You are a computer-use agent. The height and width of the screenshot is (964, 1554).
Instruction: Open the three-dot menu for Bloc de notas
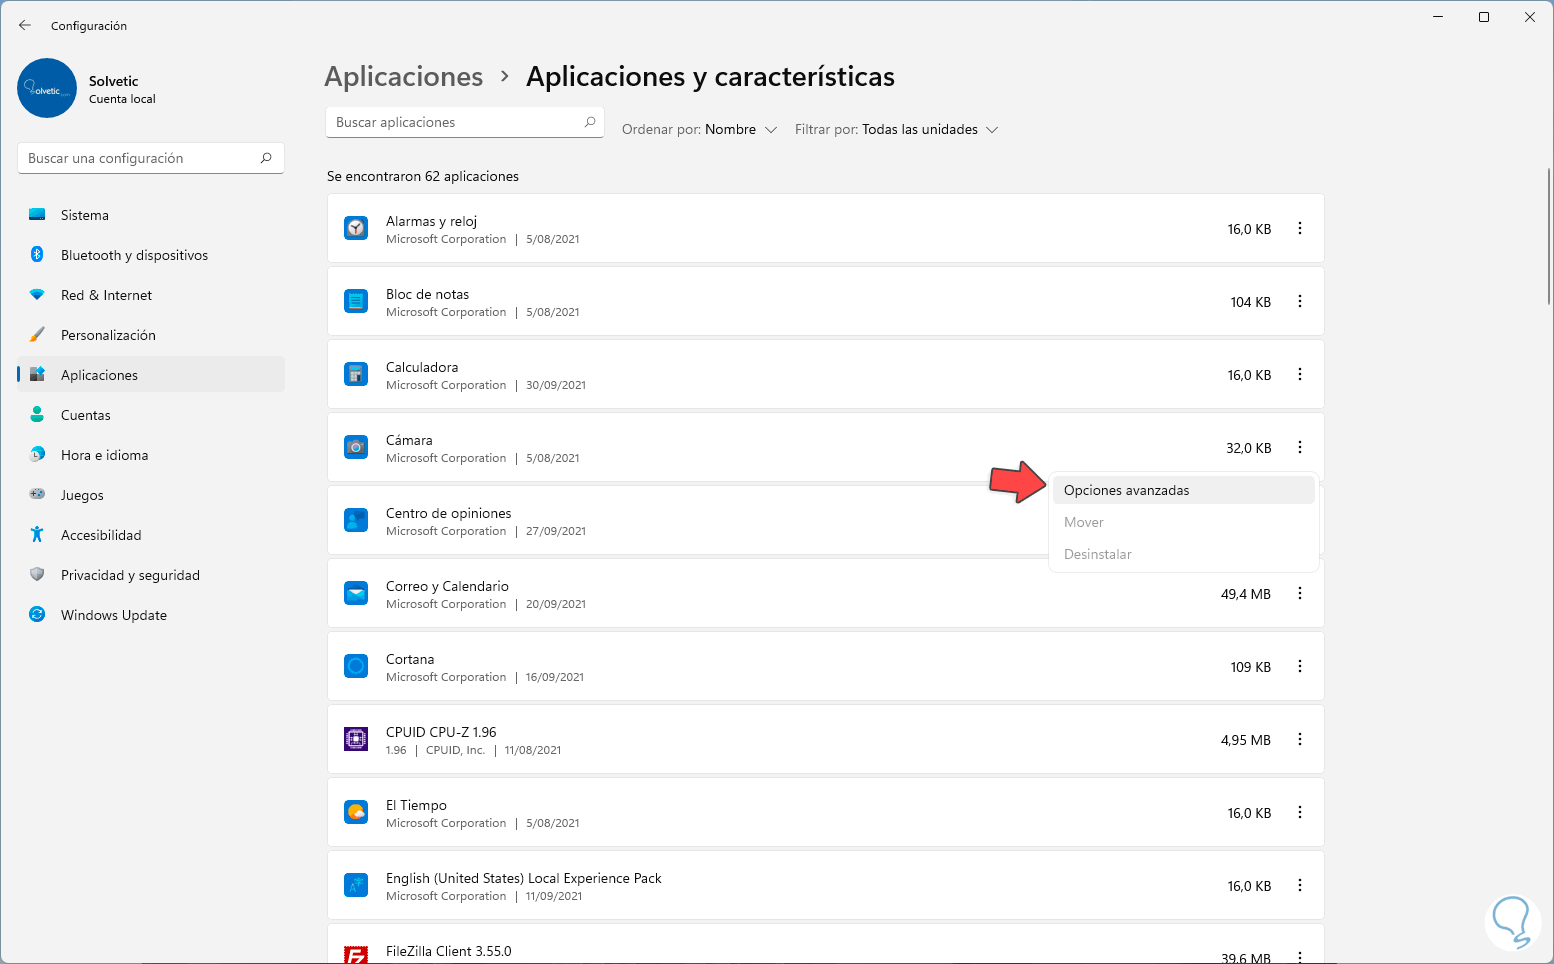tap(1300, 301)
